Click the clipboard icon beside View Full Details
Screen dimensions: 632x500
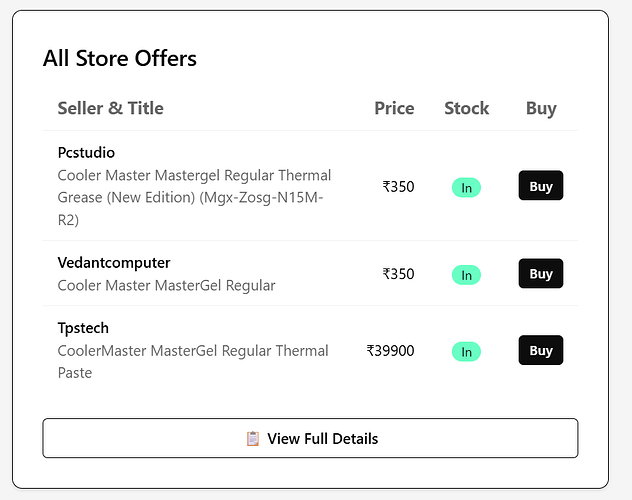(x=252, y=438)
